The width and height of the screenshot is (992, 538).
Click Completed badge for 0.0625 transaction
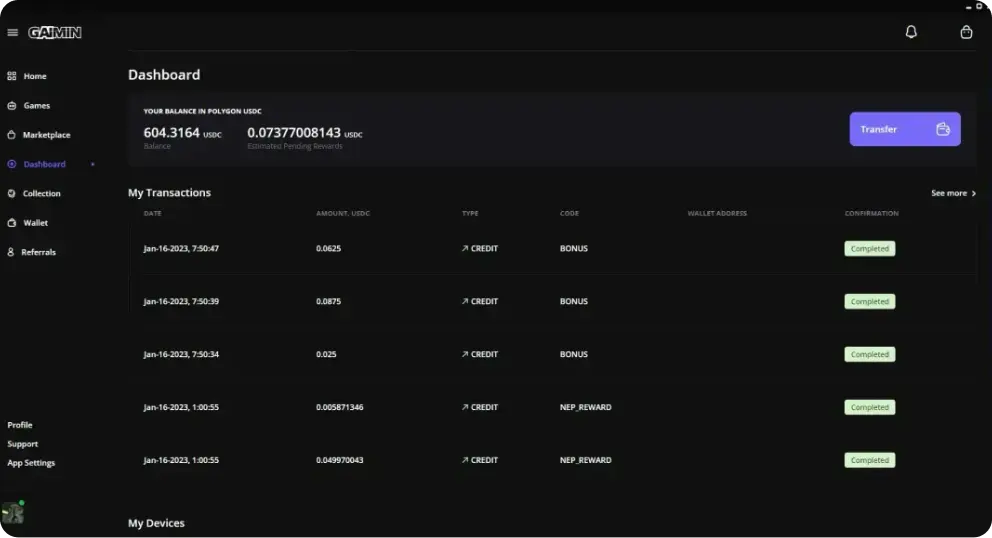tap(869, 248)
